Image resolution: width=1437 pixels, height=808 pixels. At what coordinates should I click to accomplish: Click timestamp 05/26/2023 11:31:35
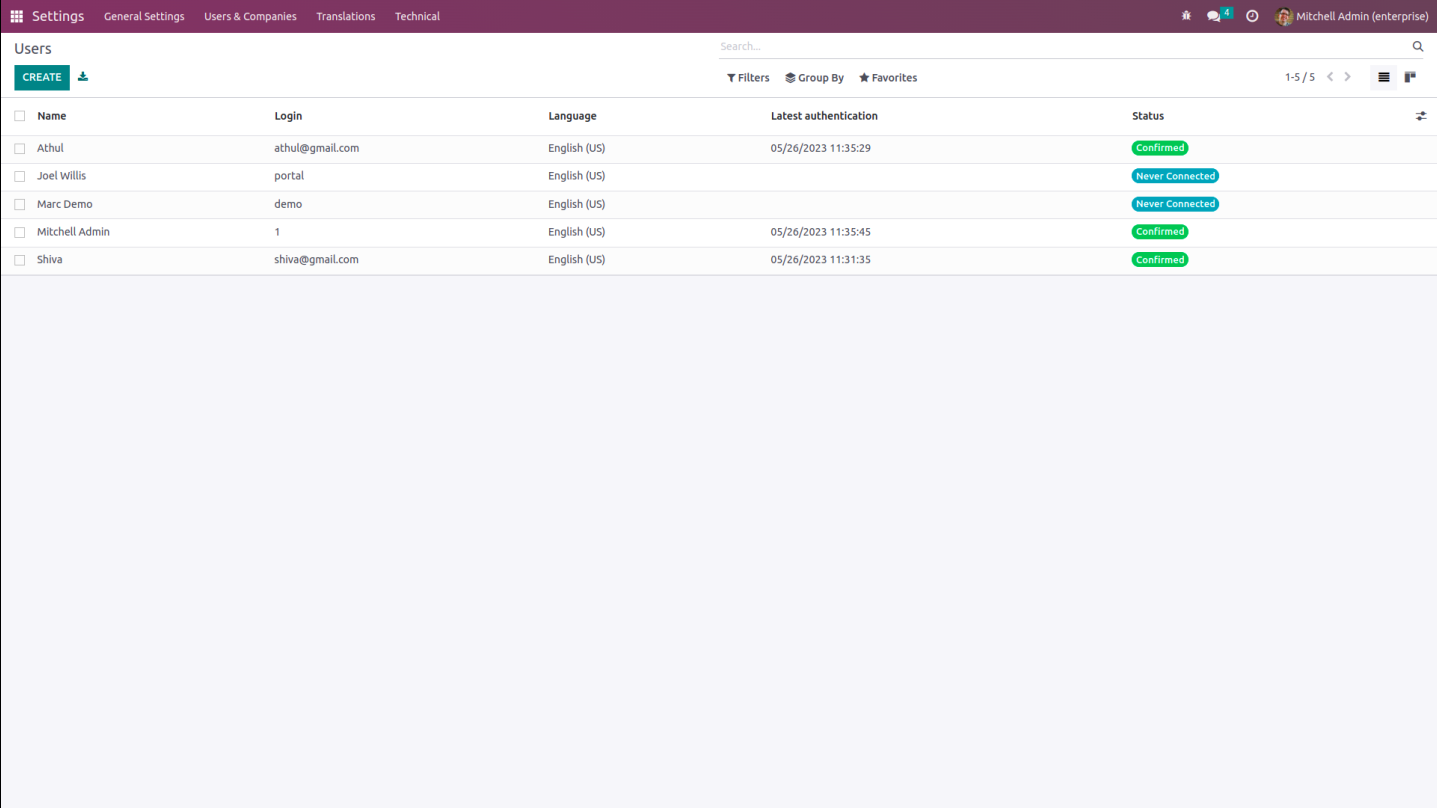[821, 260]
